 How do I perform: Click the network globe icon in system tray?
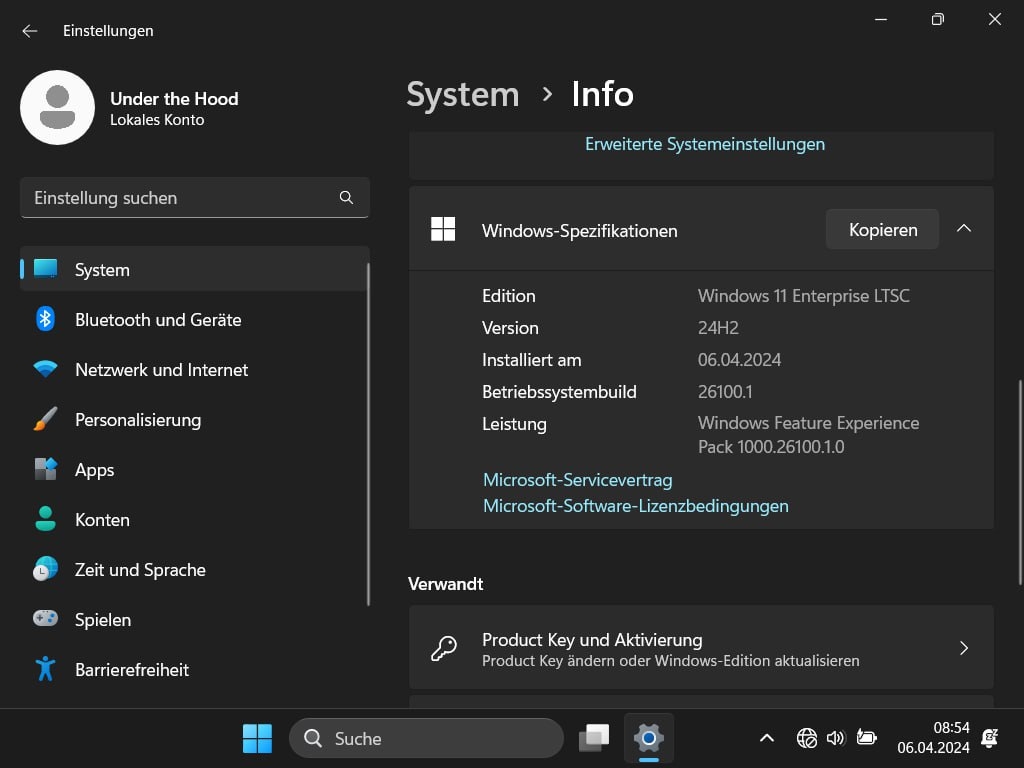tap(807, 739)
